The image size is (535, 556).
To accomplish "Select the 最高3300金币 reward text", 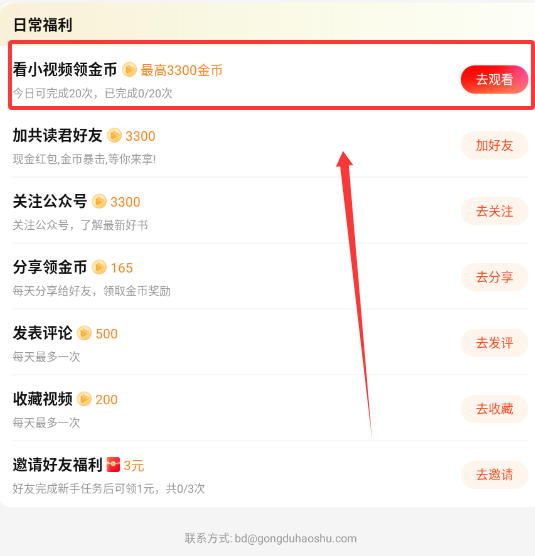I will 182,70.
